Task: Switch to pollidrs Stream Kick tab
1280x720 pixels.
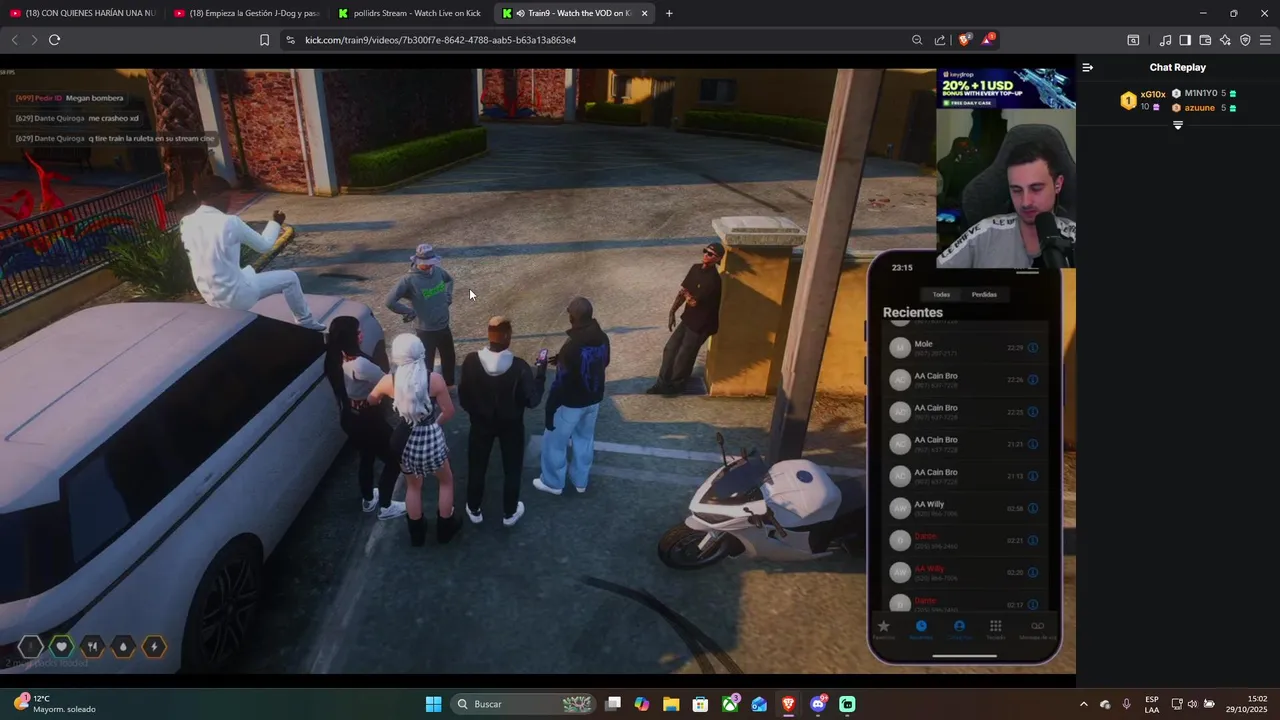Action: (410, 13)
